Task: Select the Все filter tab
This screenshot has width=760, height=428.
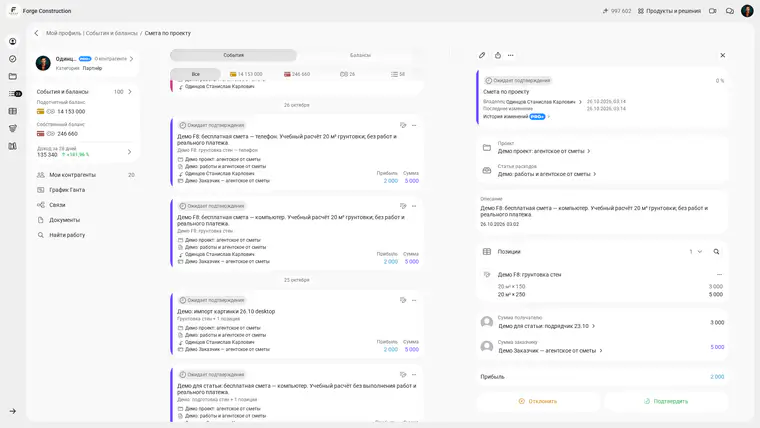Action: click(195, 74)
